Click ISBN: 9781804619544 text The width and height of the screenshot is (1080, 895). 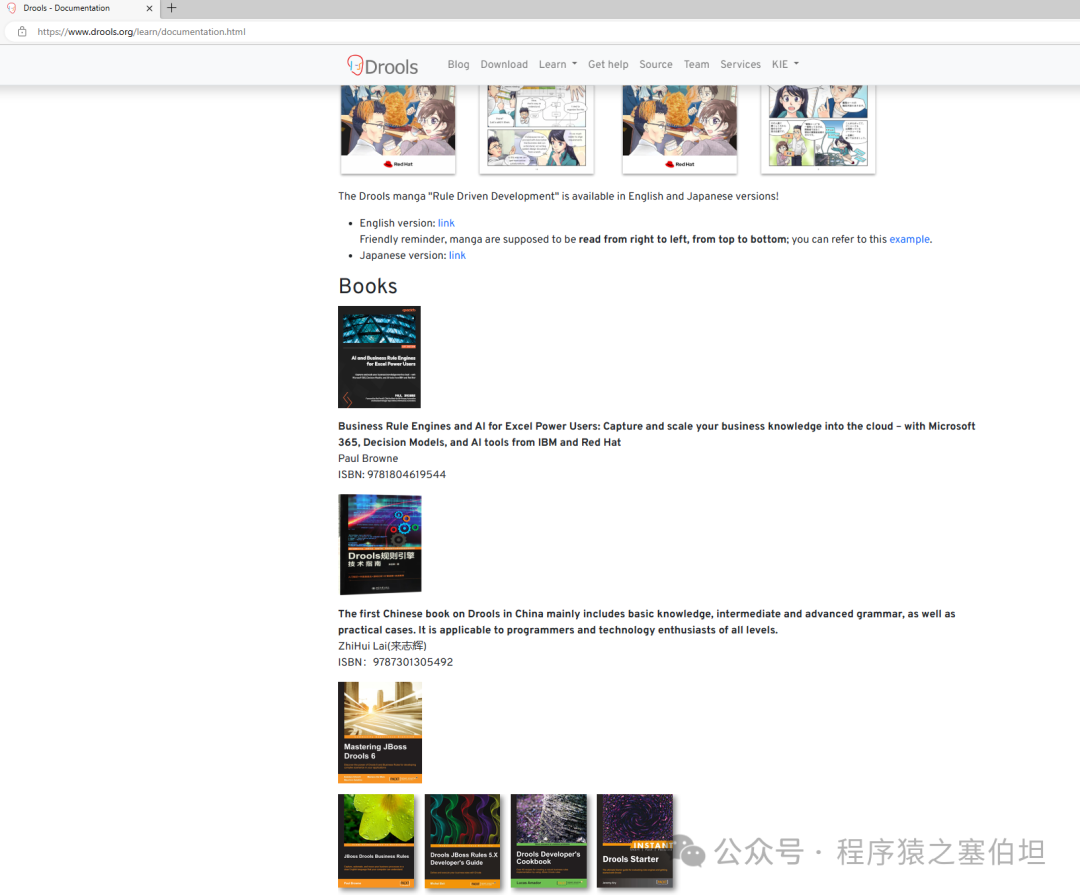(392, 475)
